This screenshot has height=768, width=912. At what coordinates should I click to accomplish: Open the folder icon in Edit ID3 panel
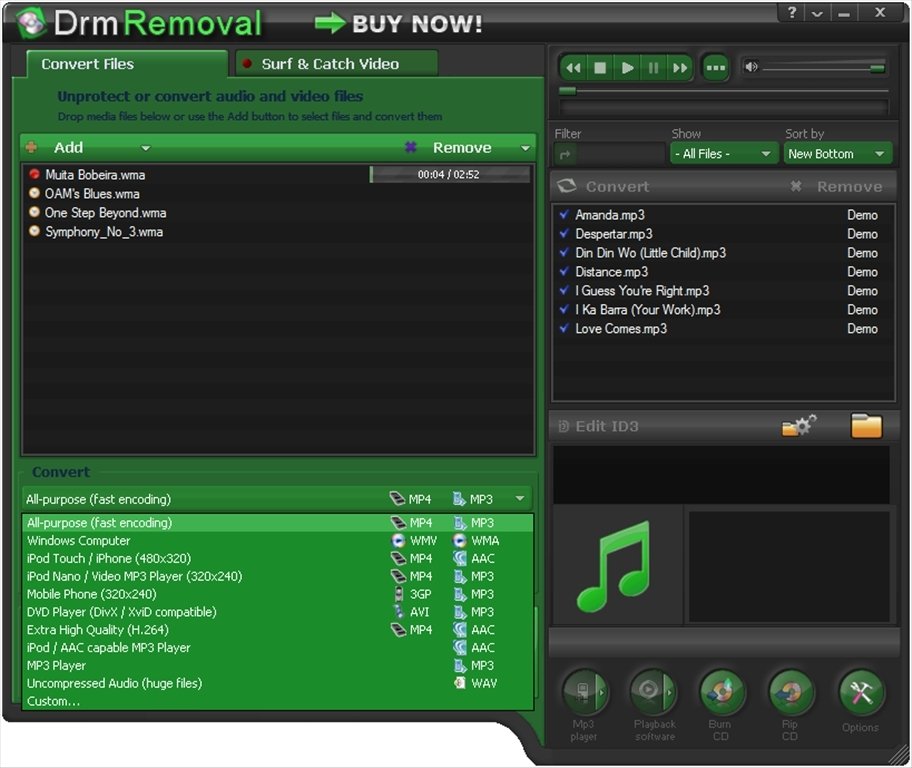[866, 425]
